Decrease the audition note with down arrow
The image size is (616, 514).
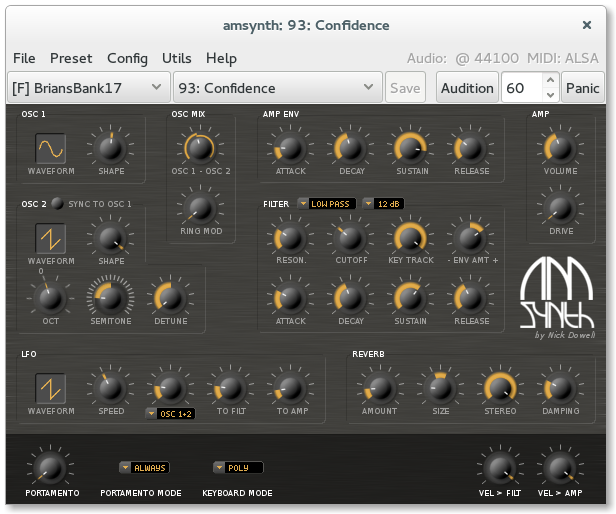tap(551, 95)
